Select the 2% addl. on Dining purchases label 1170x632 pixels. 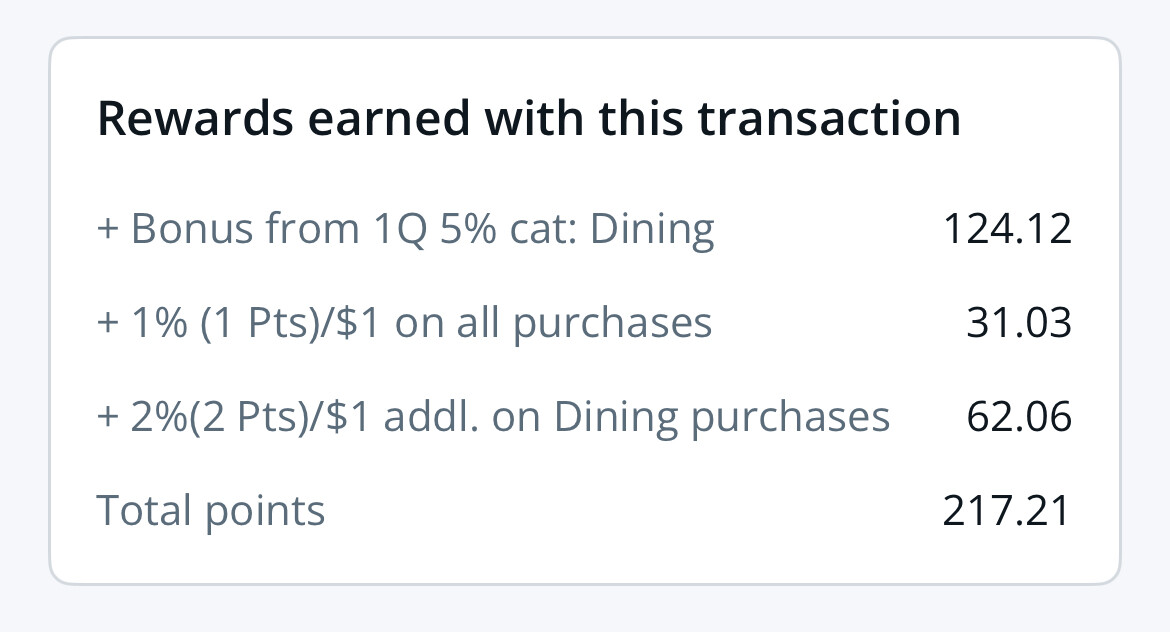coord(493,417)
